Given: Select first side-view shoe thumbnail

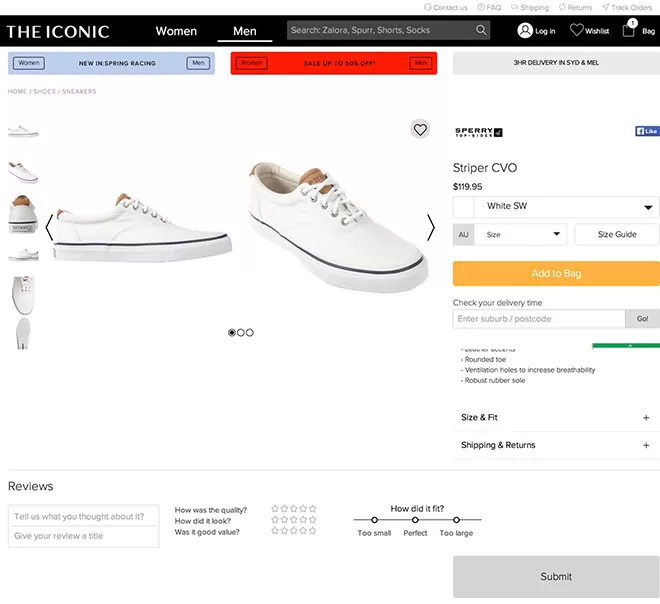Looking at the screenshot, I should coord(23,131).
